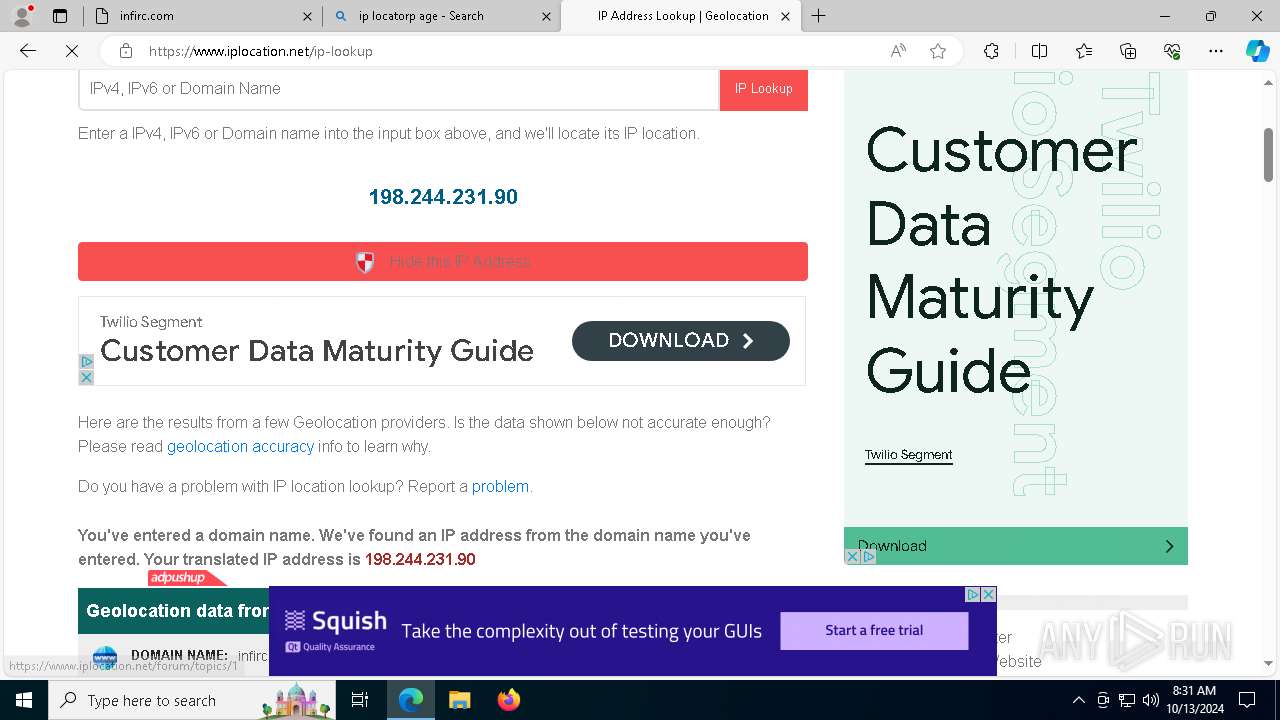This screenshot has width=1280, height=720.
Task: Activate Read aloud in the address bar
Action: [898, 51]
